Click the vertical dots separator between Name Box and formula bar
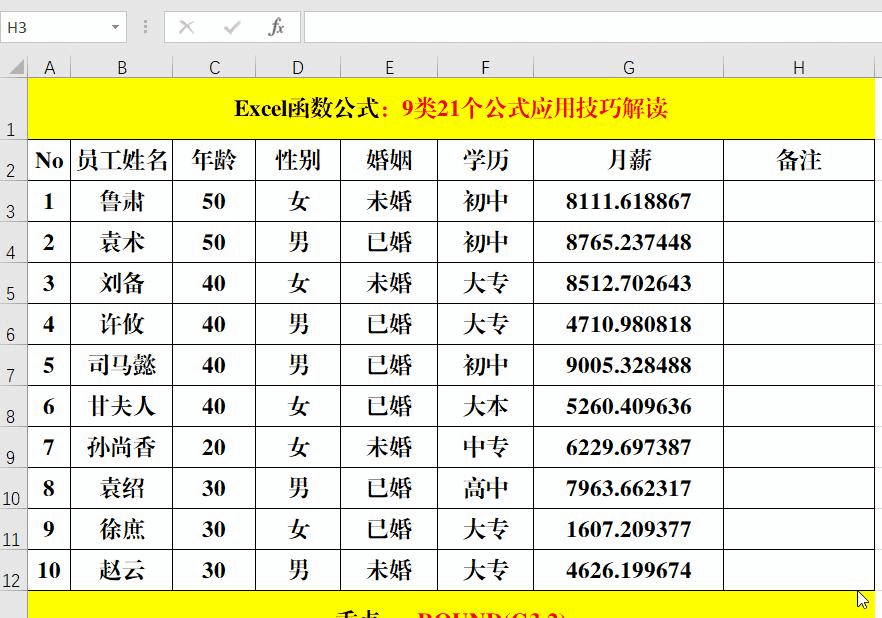Image resolution: width=882 pixels, height=618 pixels. 148,27
